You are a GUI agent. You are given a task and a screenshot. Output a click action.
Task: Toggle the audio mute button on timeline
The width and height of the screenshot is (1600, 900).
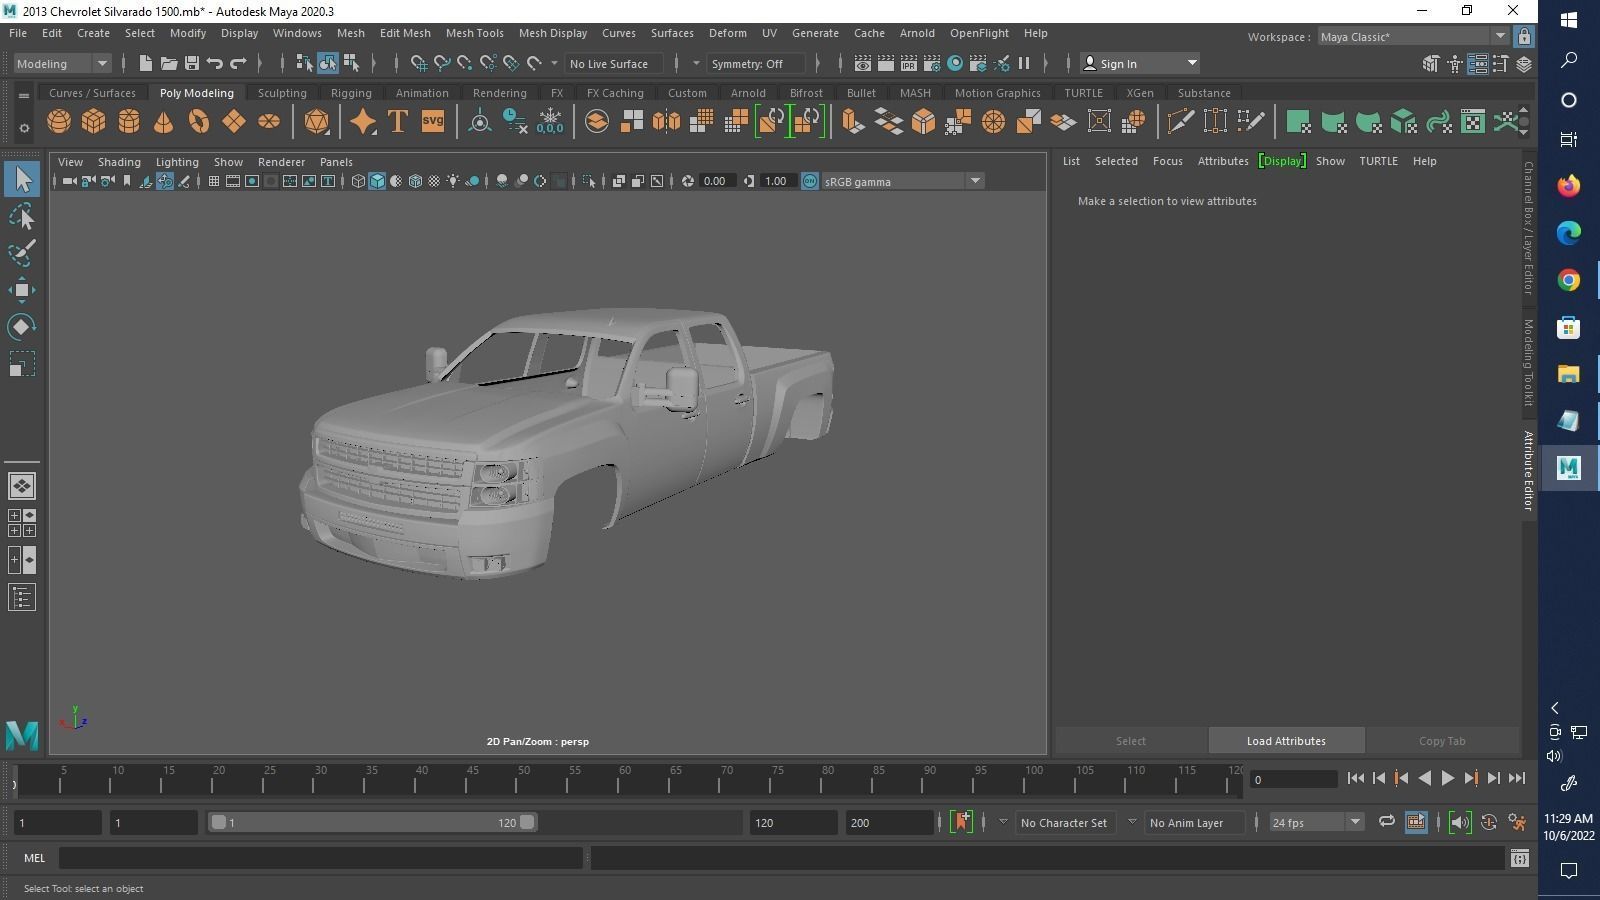[1460, 822]
